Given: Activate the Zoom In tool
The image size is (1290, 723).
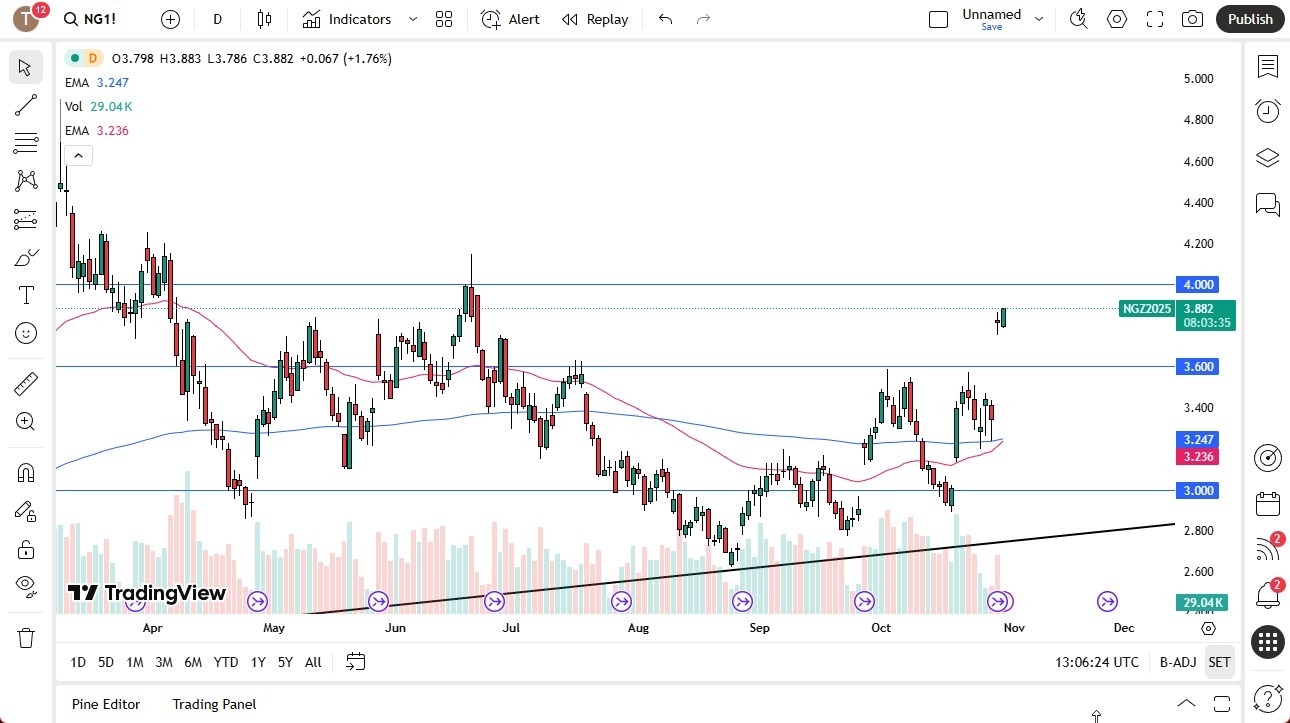Looking at the screenshot, I should [25, 421].
